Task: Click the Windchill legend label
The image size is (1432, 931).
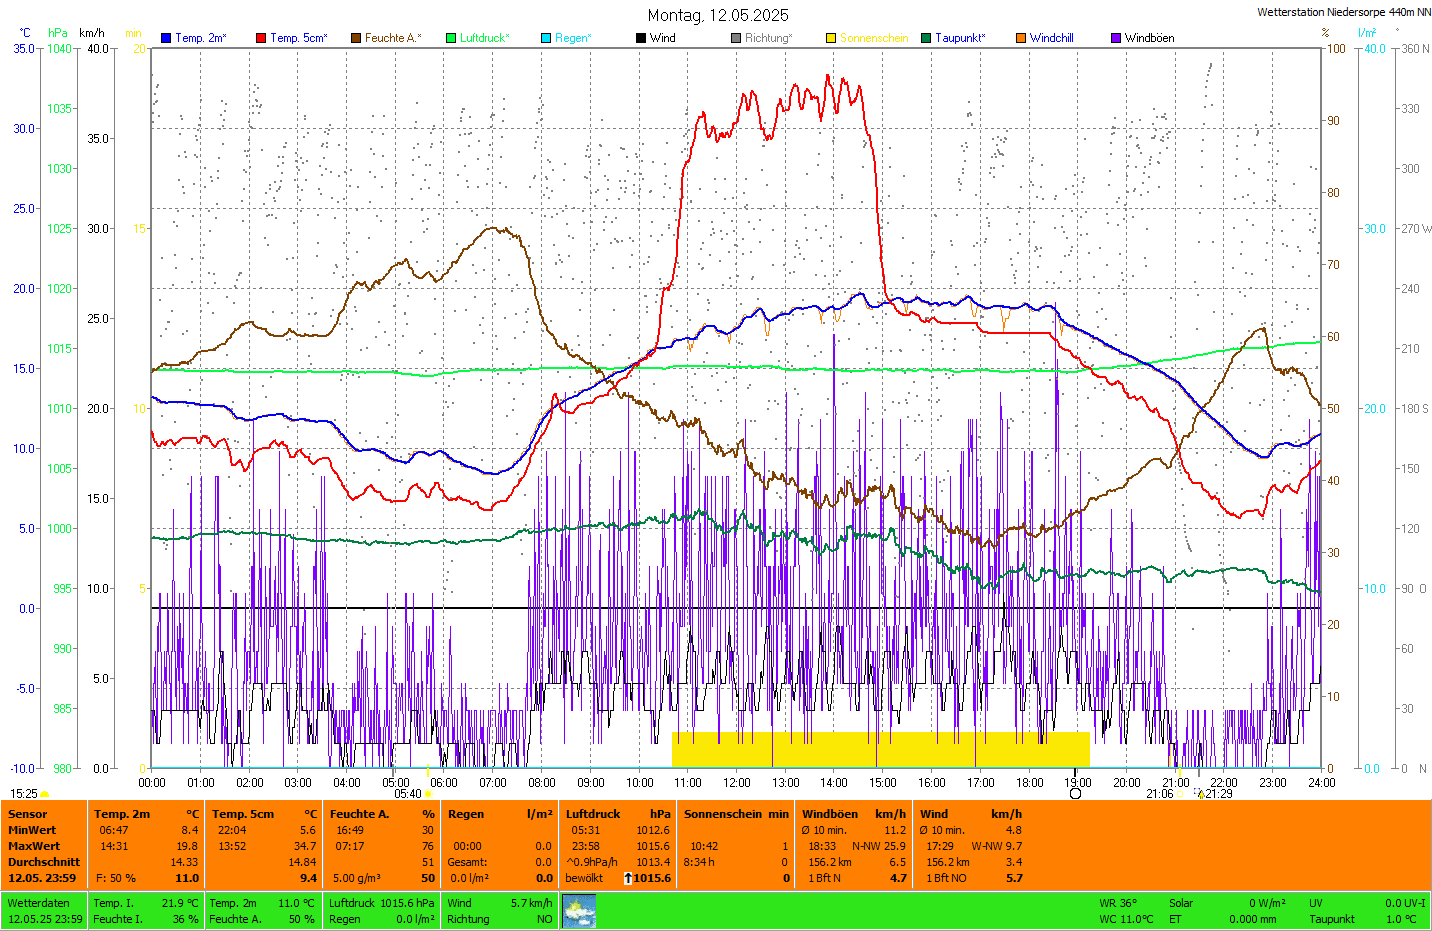Action: click(x=1051, y=38)
